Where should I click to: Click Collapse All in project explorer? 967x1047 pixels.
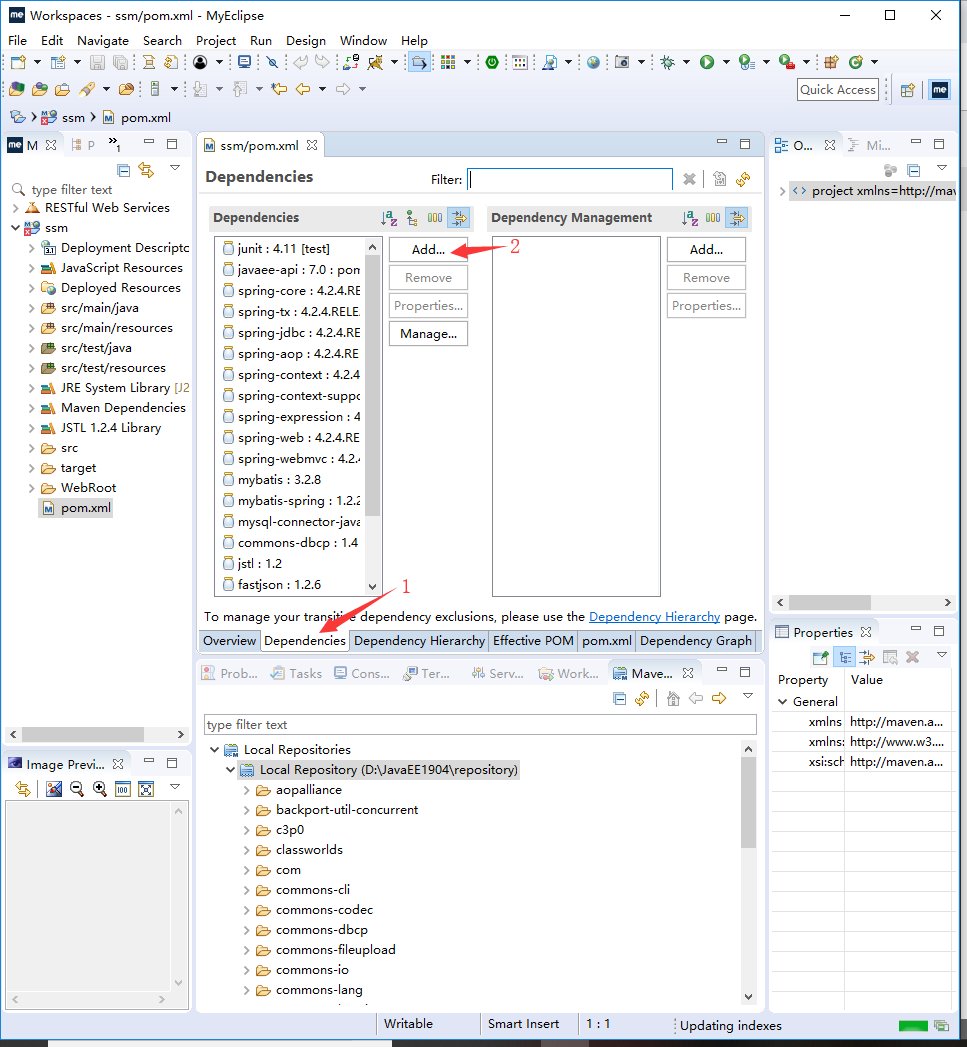pos(124,170)
